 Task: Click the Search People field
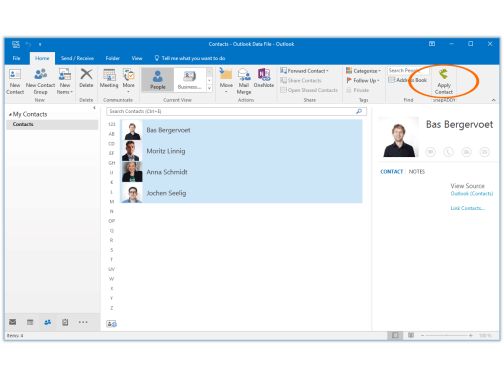coord(408,71)
